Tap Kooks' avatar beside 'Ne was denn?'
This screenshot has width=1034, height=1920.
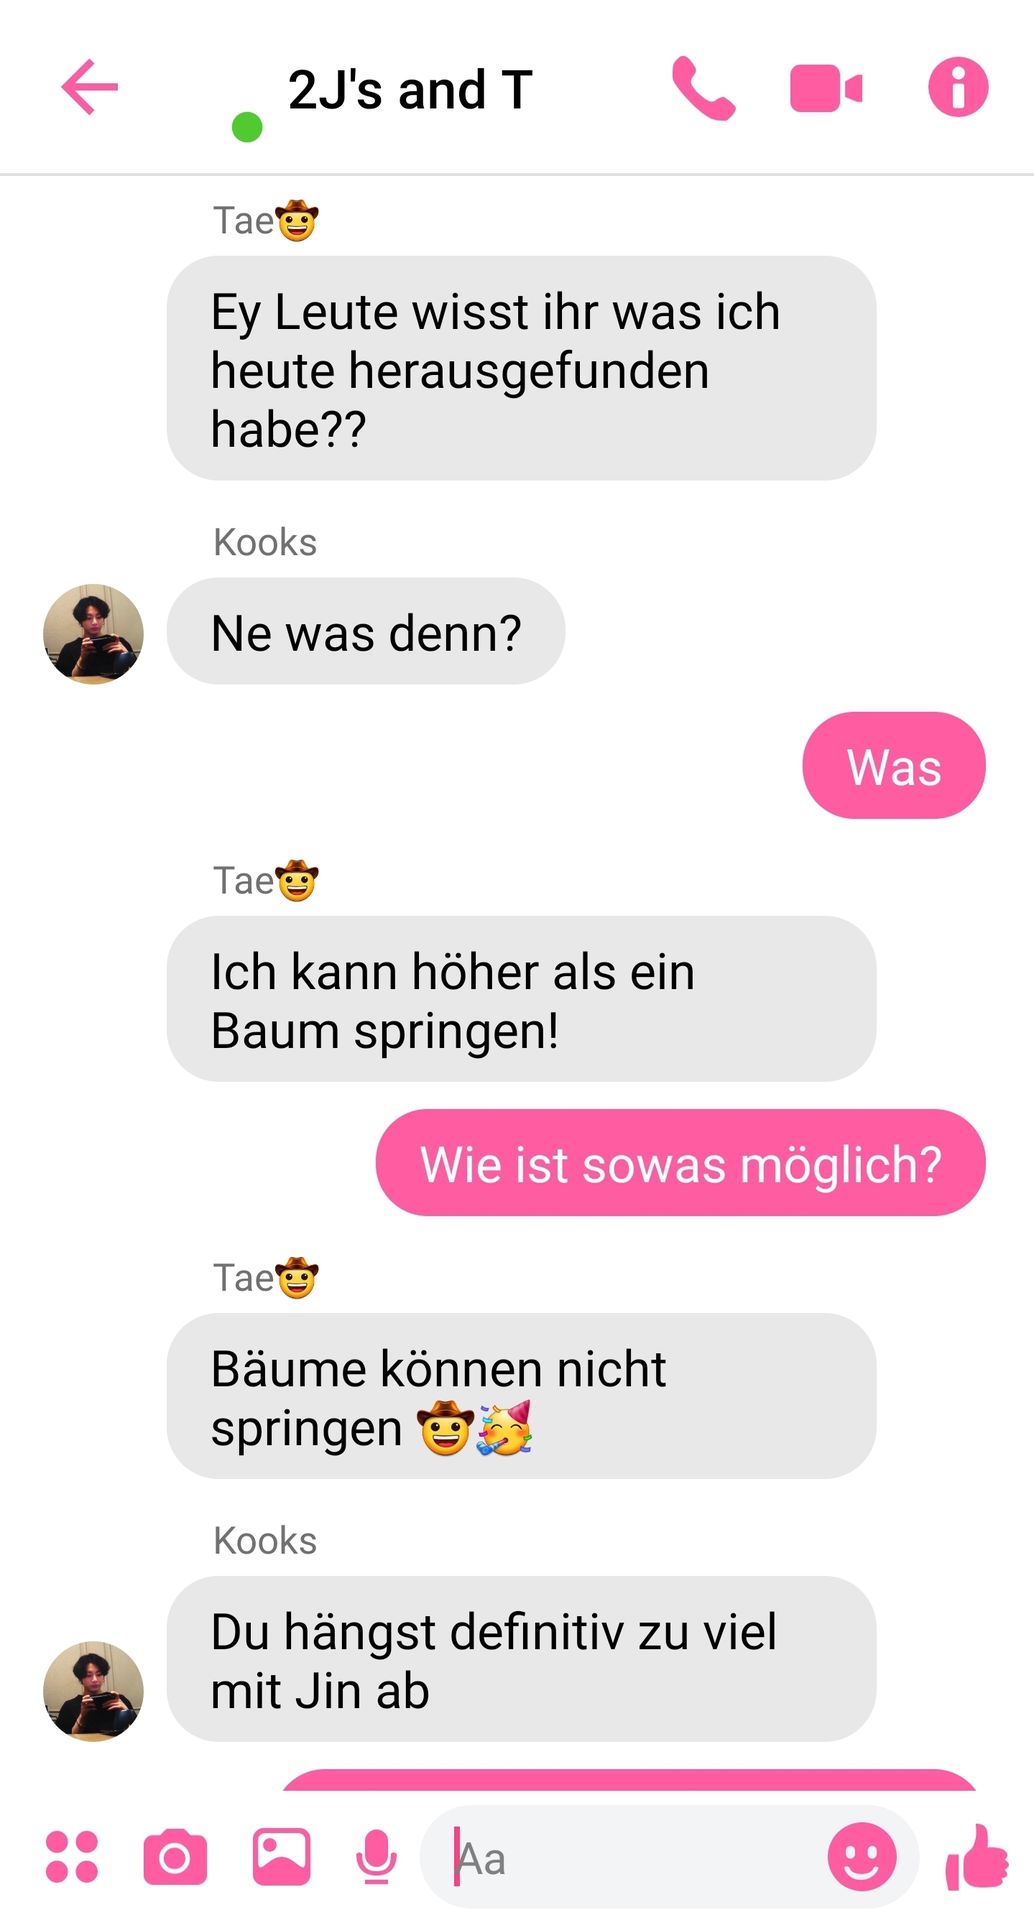tap(93, 634)
